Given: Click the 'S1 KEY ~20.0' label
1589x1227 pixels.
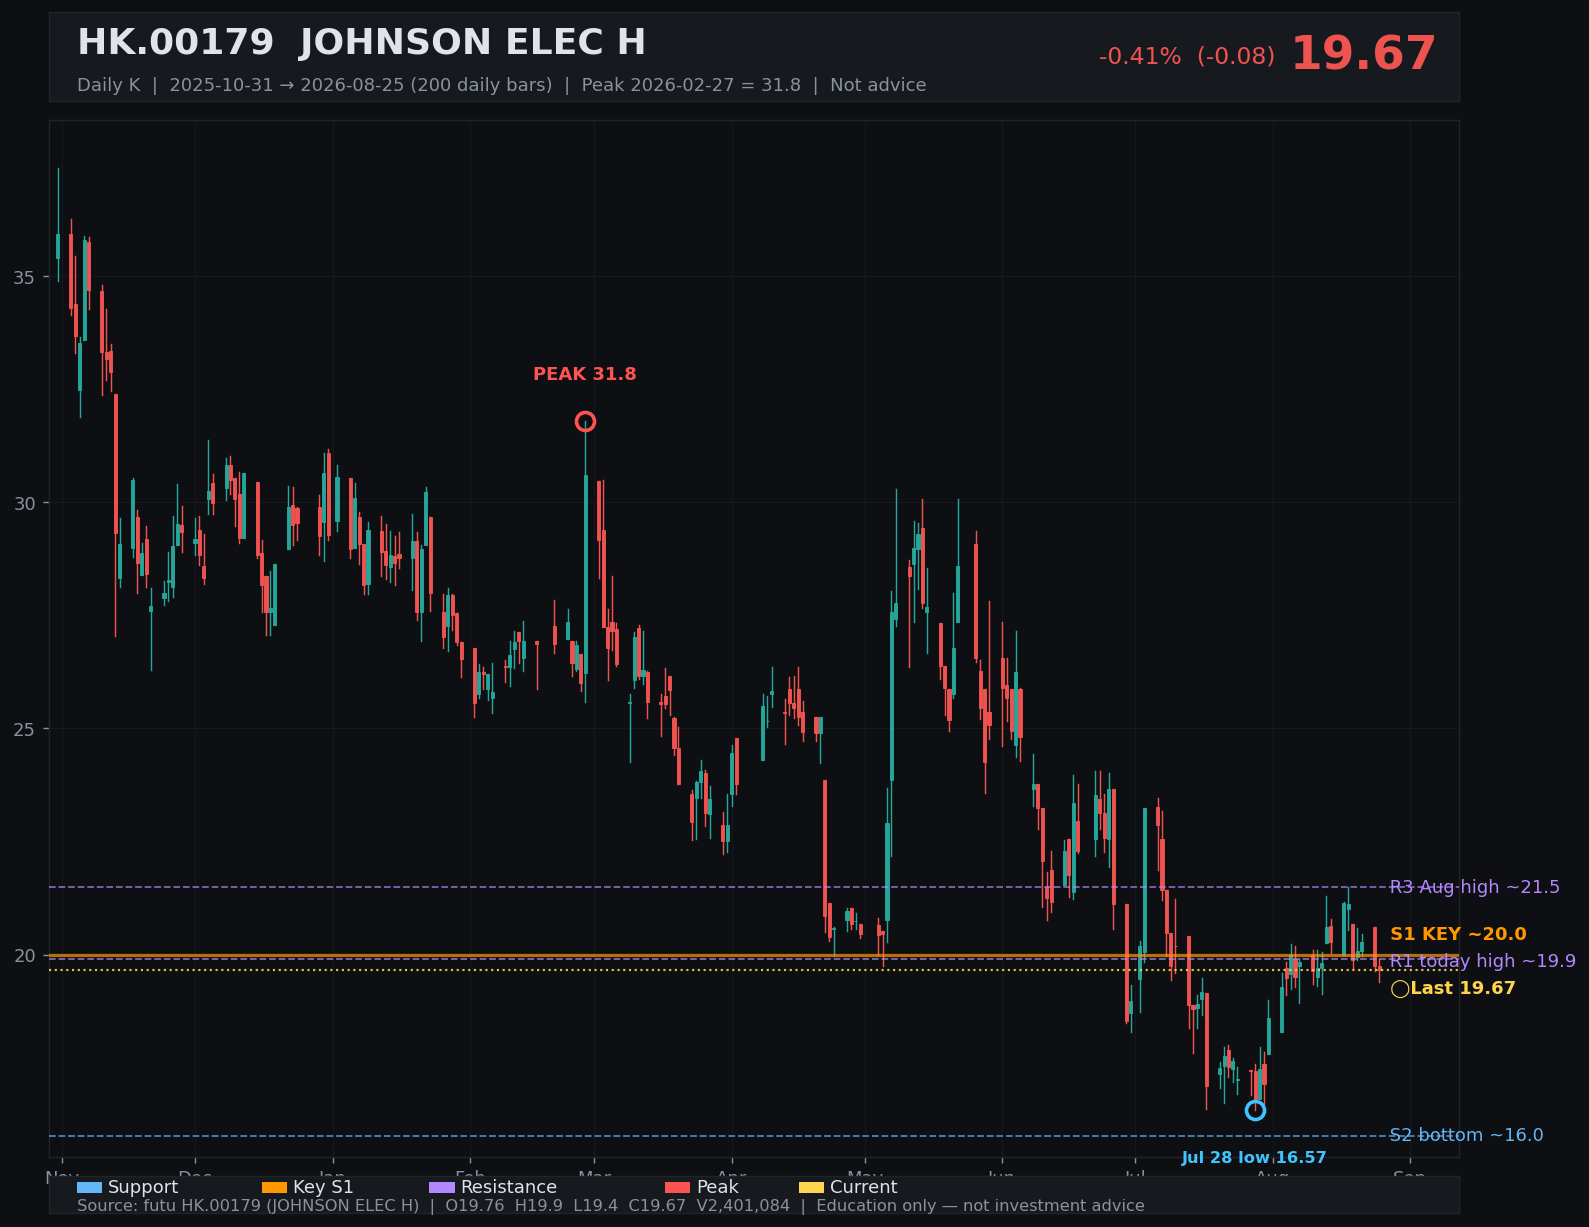Looking at the screenshot, I should point(1458,934).
